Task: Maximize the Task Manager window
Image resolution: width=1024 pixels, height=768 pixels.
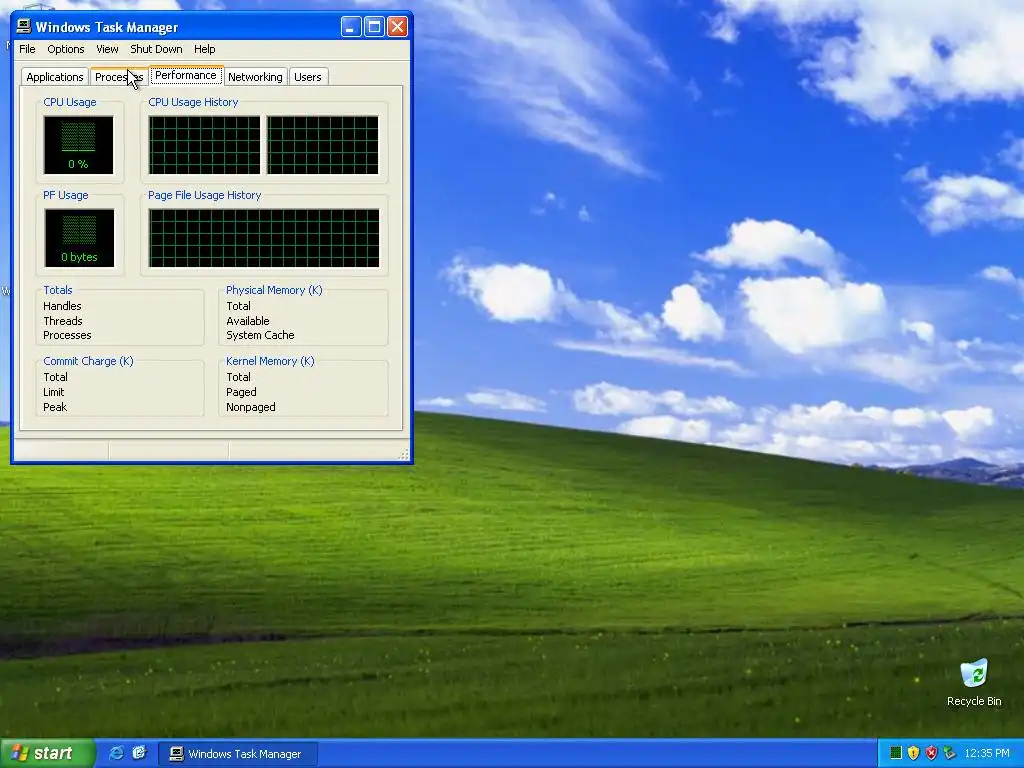Action: point(374,27)
